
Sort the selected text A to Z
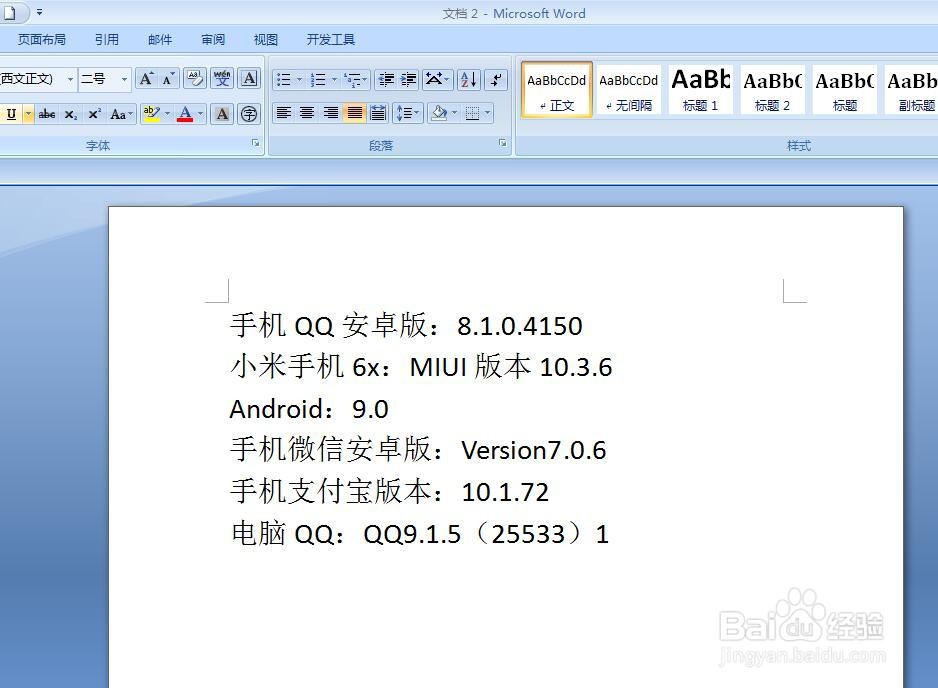tap(469, 80)
